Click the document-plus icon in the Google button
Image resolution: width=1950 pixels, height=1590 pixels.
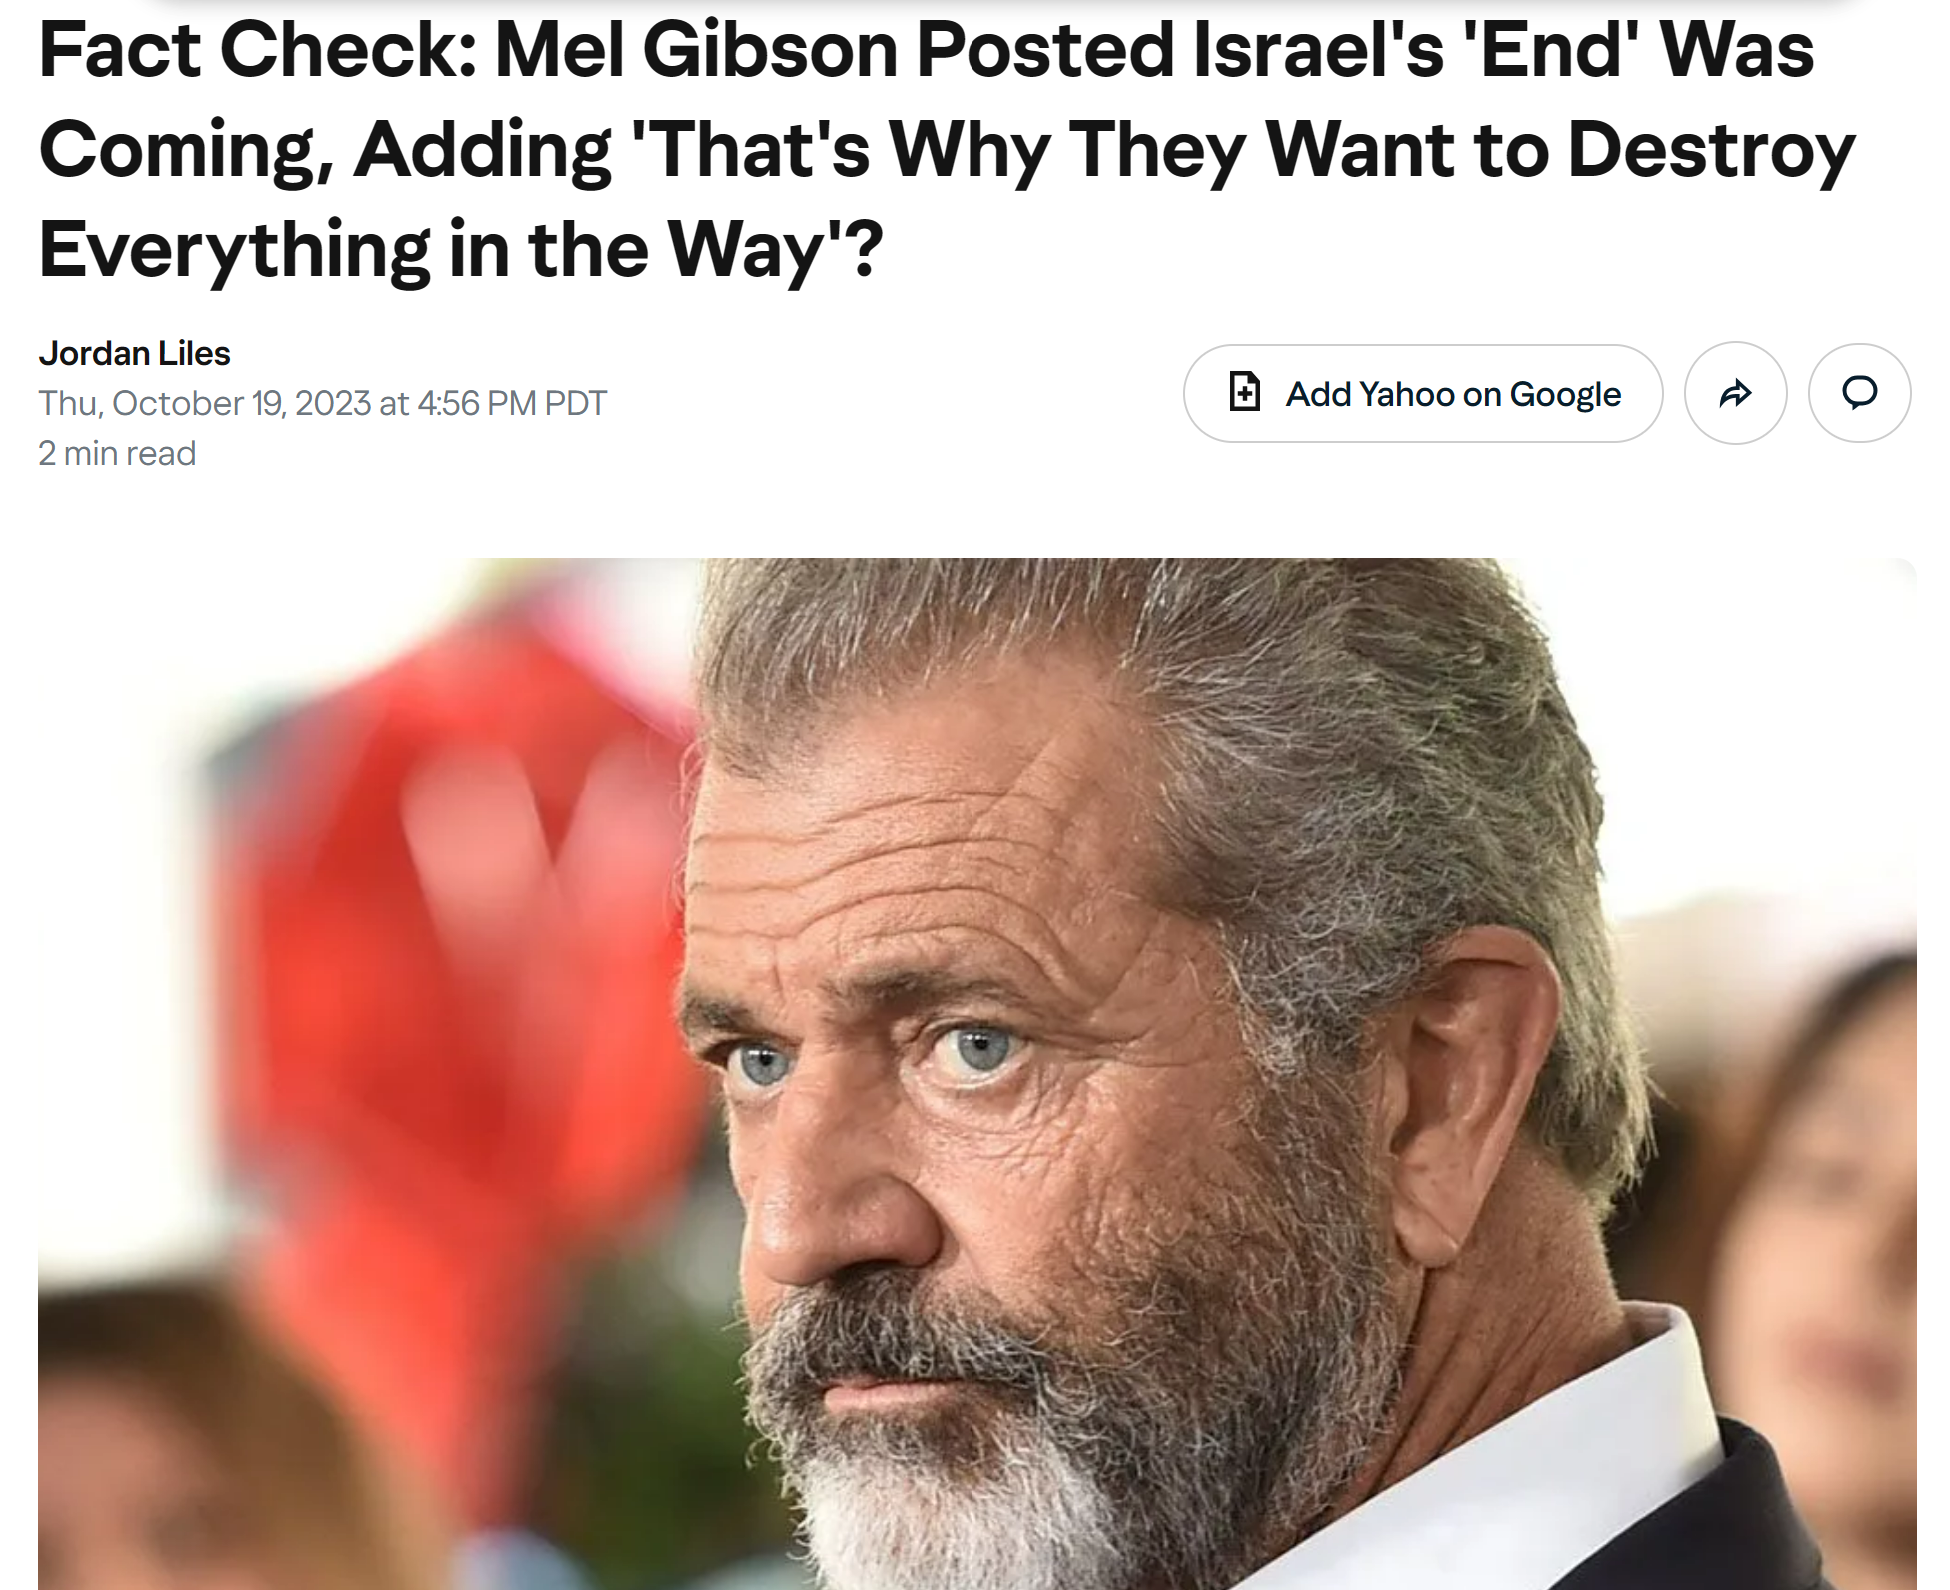click(1244, 392)
